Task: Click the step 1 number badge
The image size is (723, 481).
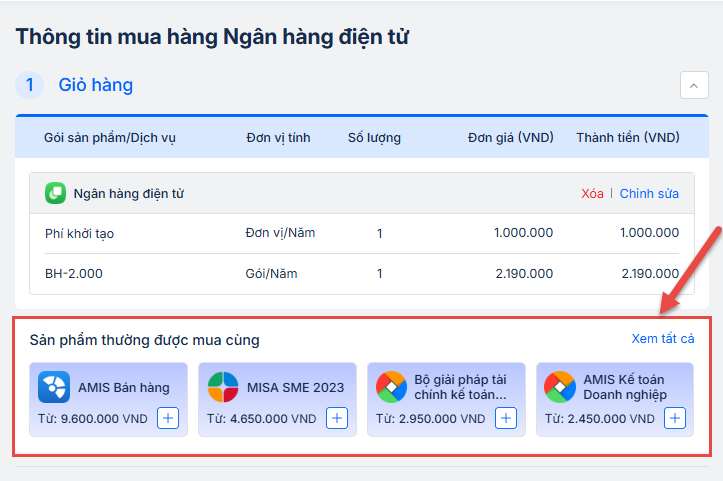Action: [x=29, y=85]
